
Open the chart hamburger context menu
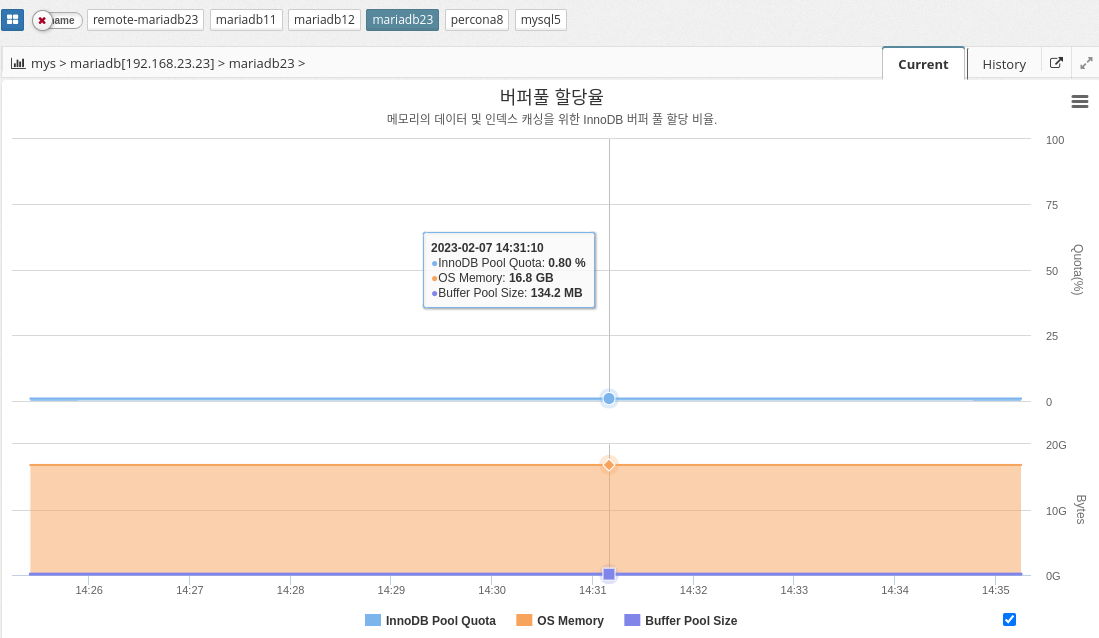(x=1079, y=101)
